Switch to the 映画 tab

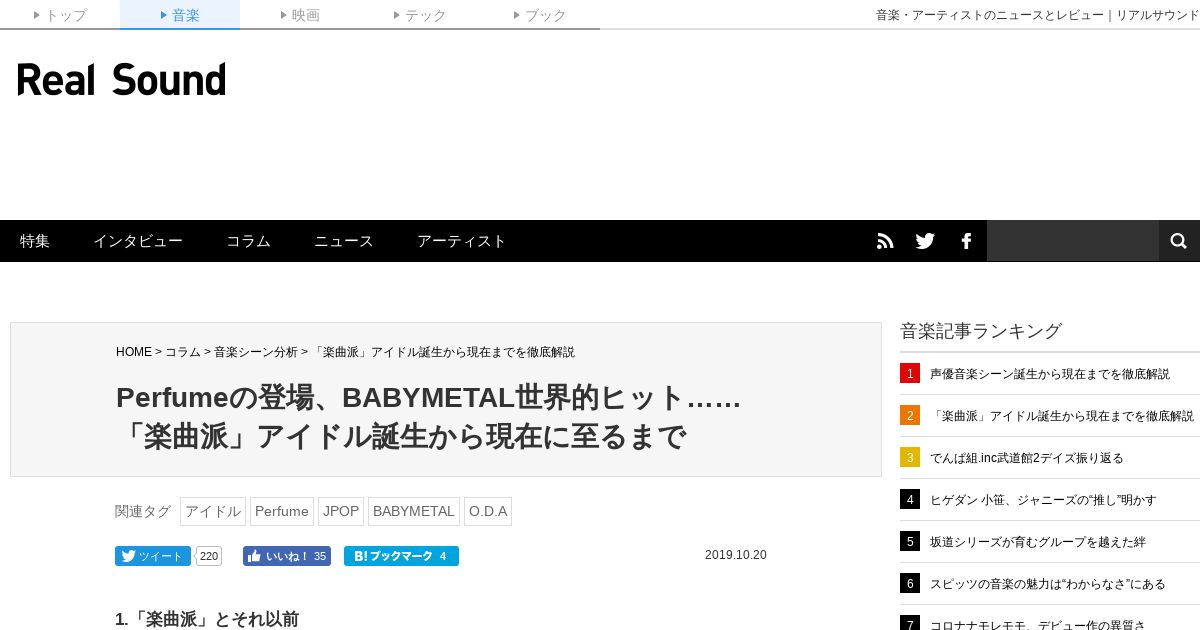[x=300, y=15]
